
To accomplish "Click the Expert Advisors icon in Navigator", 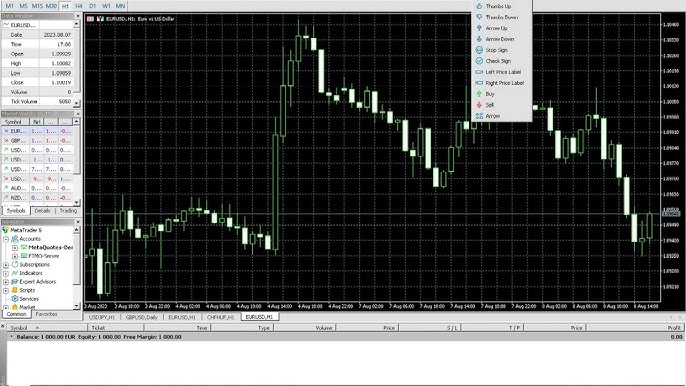I will 15,281.
